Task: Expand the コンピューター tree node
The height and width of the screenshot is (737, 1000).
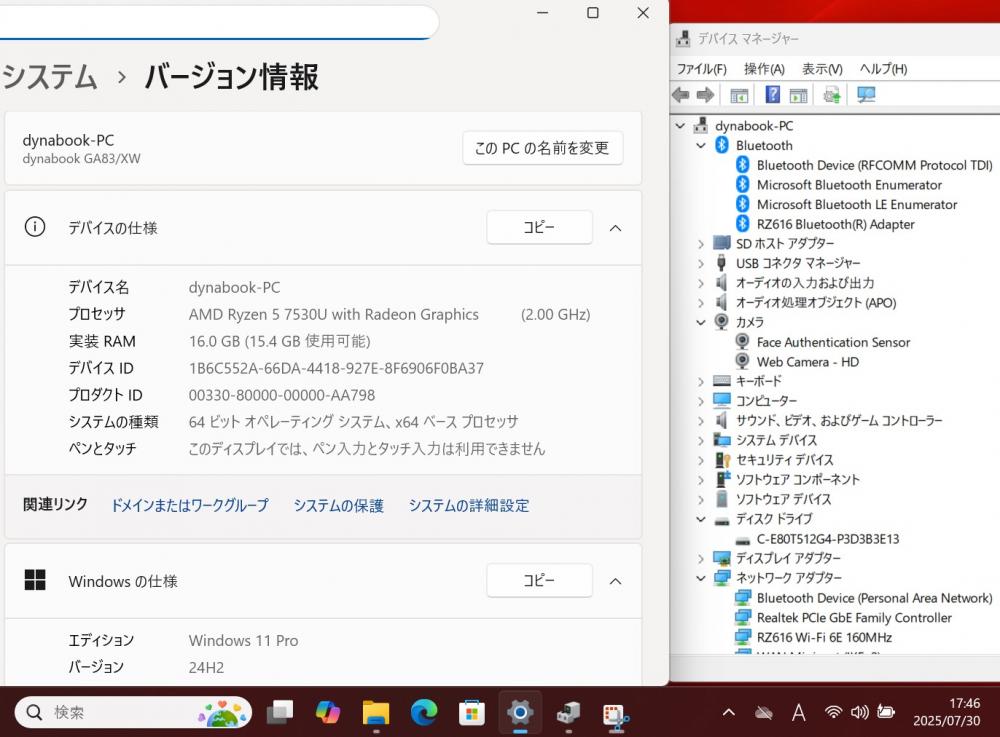Action: [701, 401]
